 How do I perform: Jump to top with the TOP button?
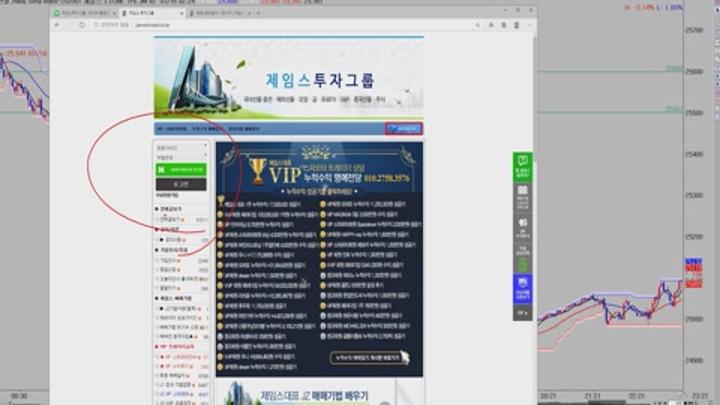click(x=523, y=313)
